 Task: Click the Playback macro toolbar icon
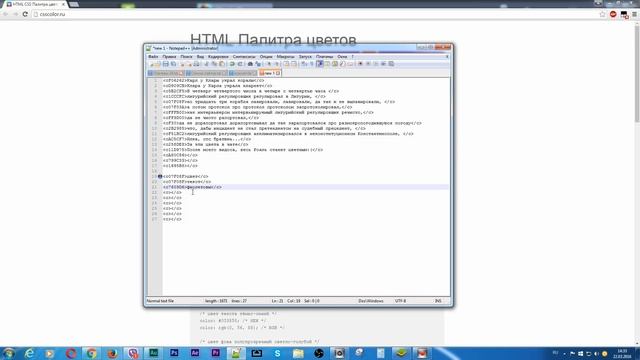point(376,64)
